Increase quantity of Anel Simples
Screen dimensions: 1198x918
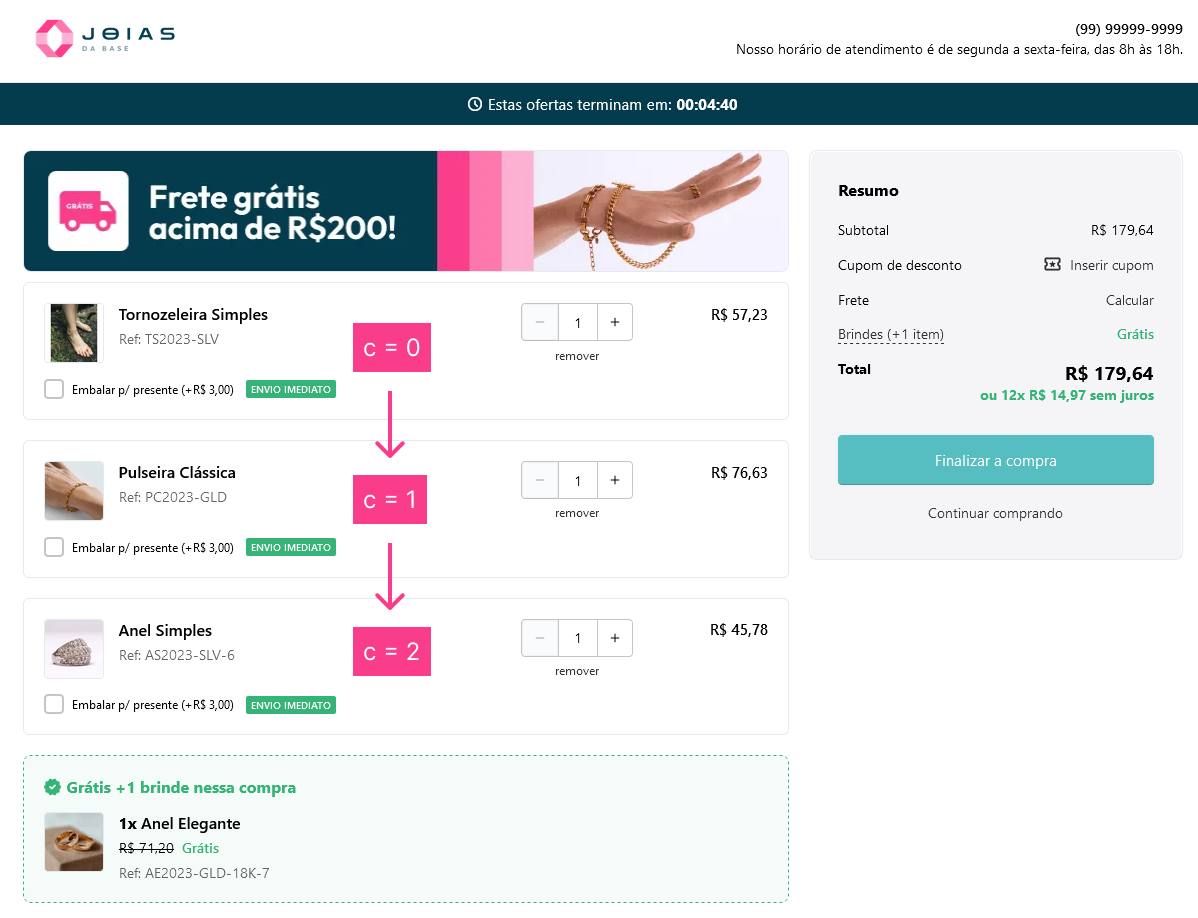(x=614, y=638)
